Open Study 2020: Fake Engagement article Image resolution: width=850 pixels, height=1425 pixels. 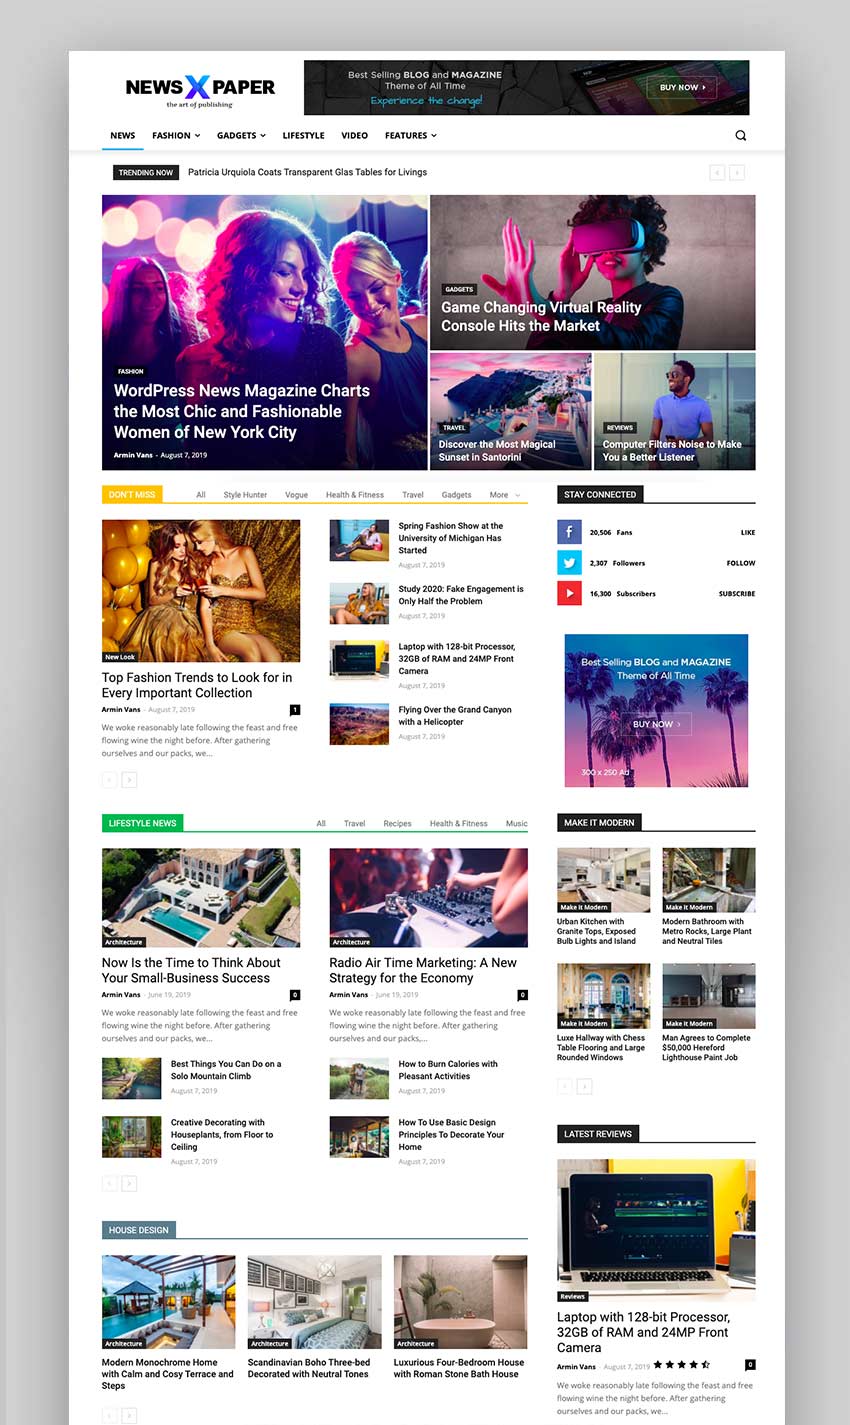tap(461, 595)
